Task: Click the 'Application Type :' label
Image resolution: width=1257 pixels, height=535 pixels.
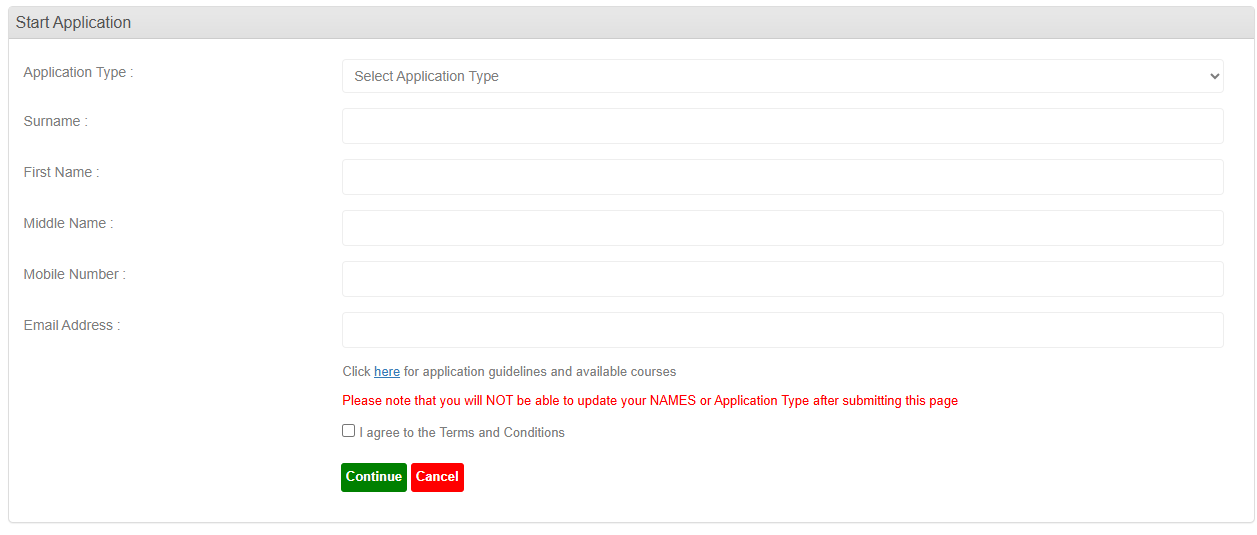Action: [x=78, y=72]
